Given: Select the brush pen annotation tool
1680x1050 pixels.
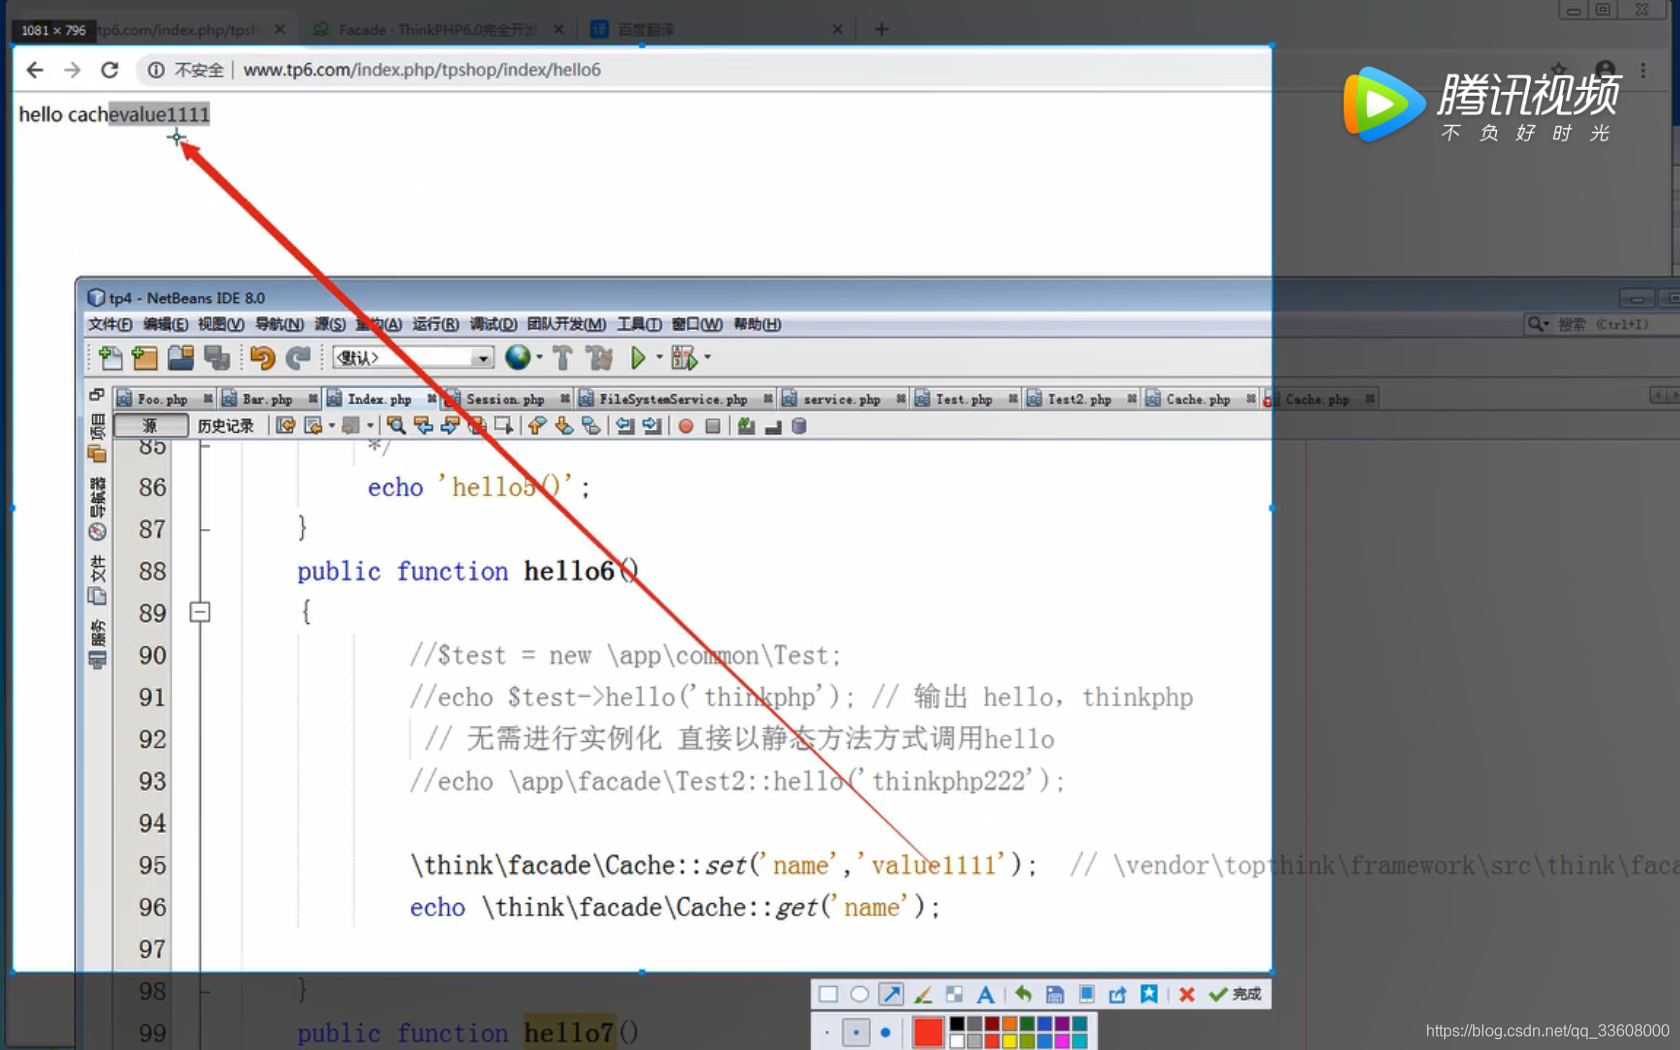Looking at the screenshot, I should (x=923, y=994).
